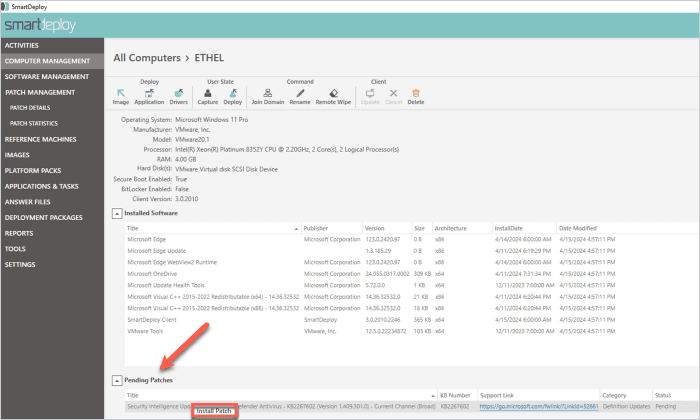Screen dimensions: 700x420
Task: Open Reference Machines section
Action: point(52,139)
